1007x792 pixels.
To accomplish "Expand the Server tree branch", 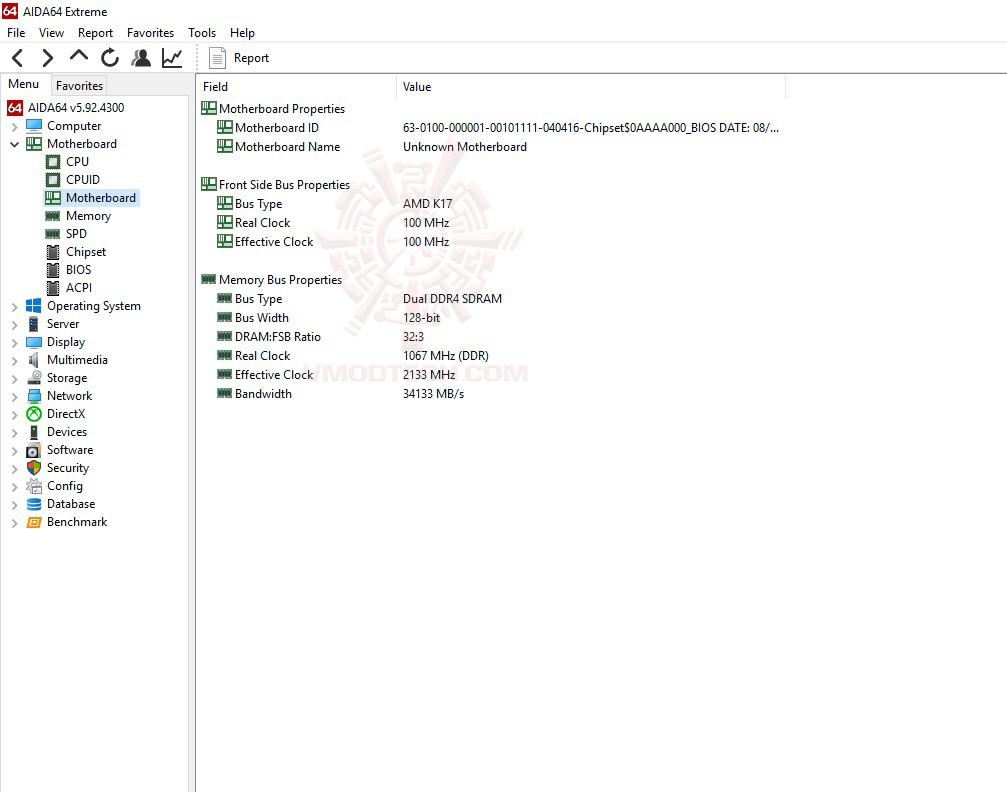I will pos(14,324).
